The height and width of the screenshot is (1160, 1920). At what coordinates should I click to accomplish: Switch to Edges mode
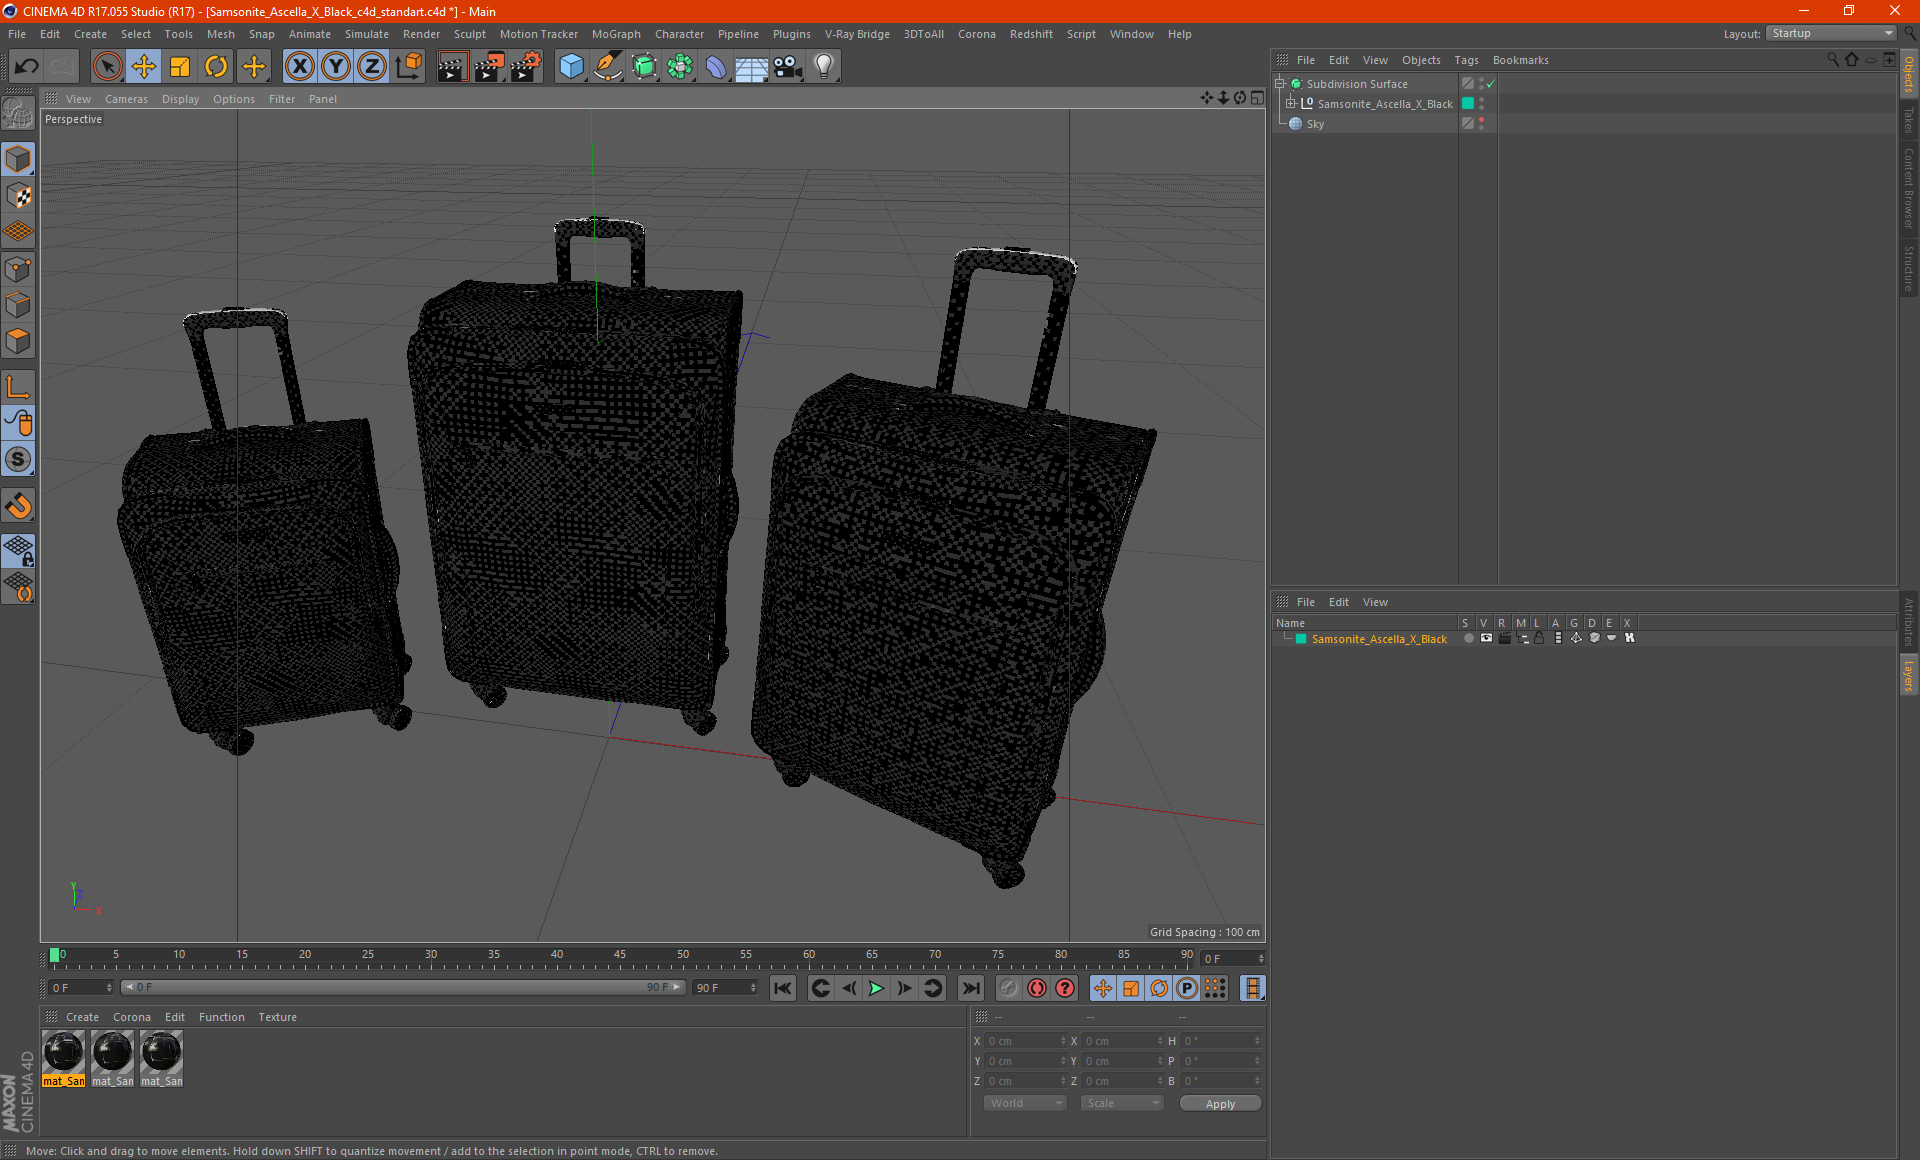[x=18, y=305]
